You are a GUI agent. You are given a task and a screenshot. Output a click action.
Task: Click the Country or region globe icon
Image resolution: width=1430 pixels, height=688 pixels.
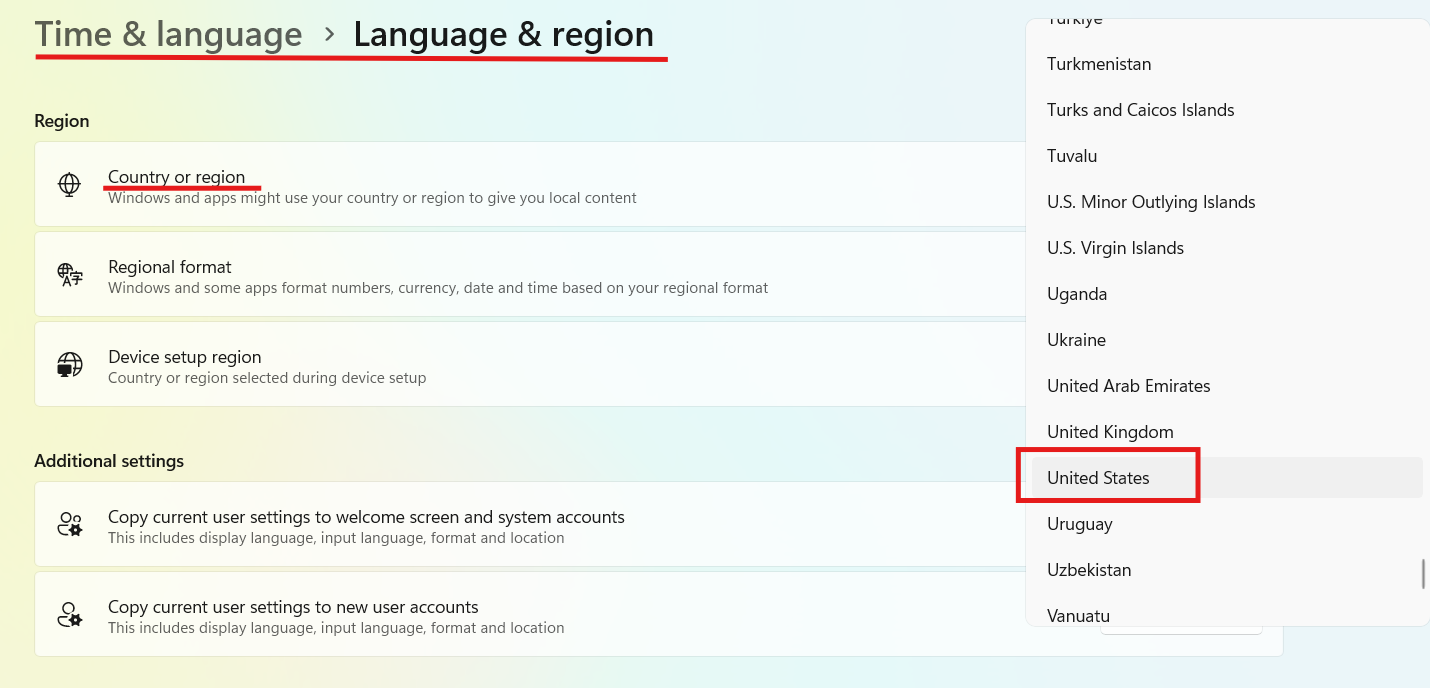point(67,184)
